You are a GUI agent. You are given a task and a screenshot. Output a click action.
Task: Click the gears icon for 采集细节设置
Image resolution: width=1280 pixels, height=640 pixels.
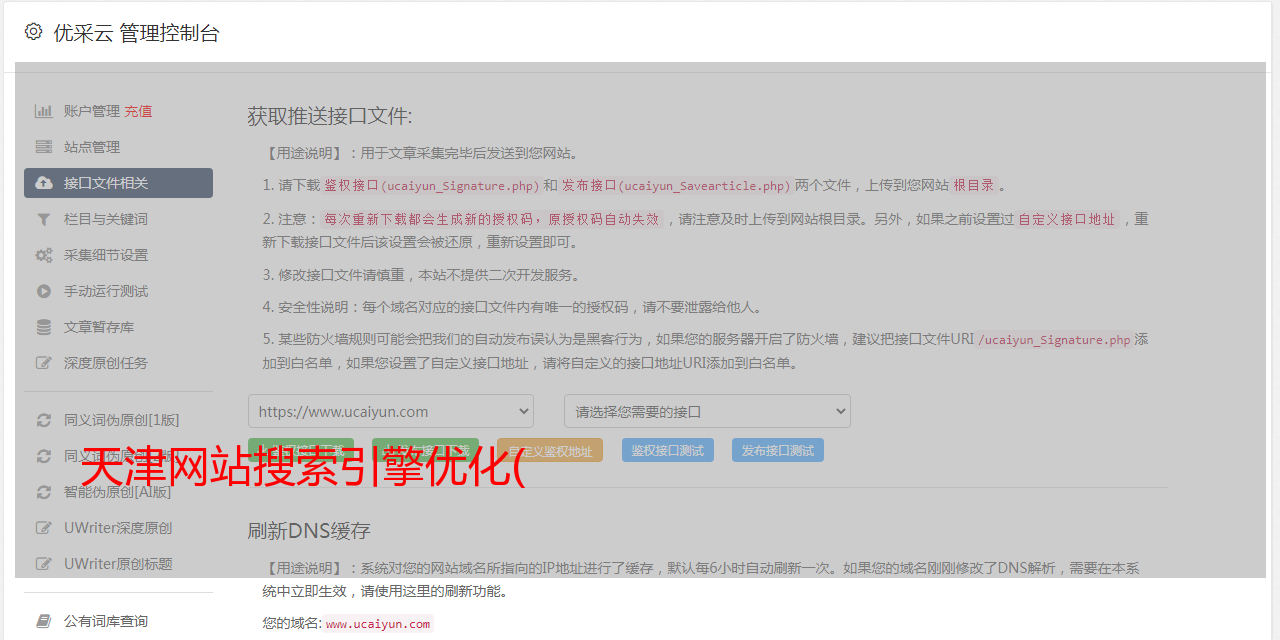(44, 255)
